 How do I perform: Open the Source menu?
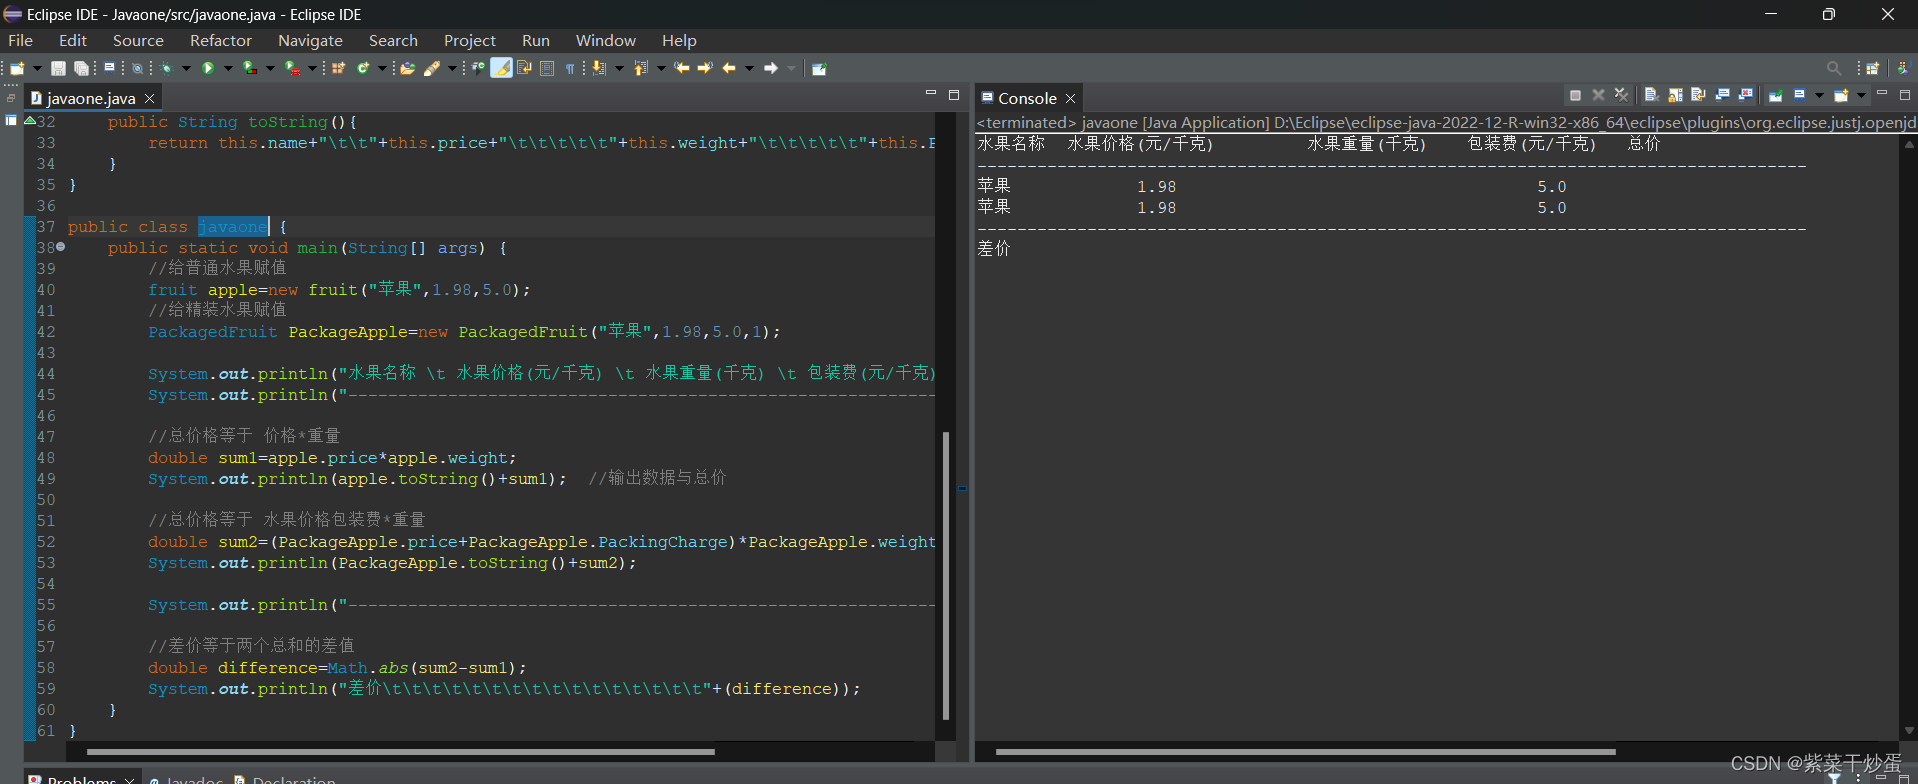tap(138, 40)
